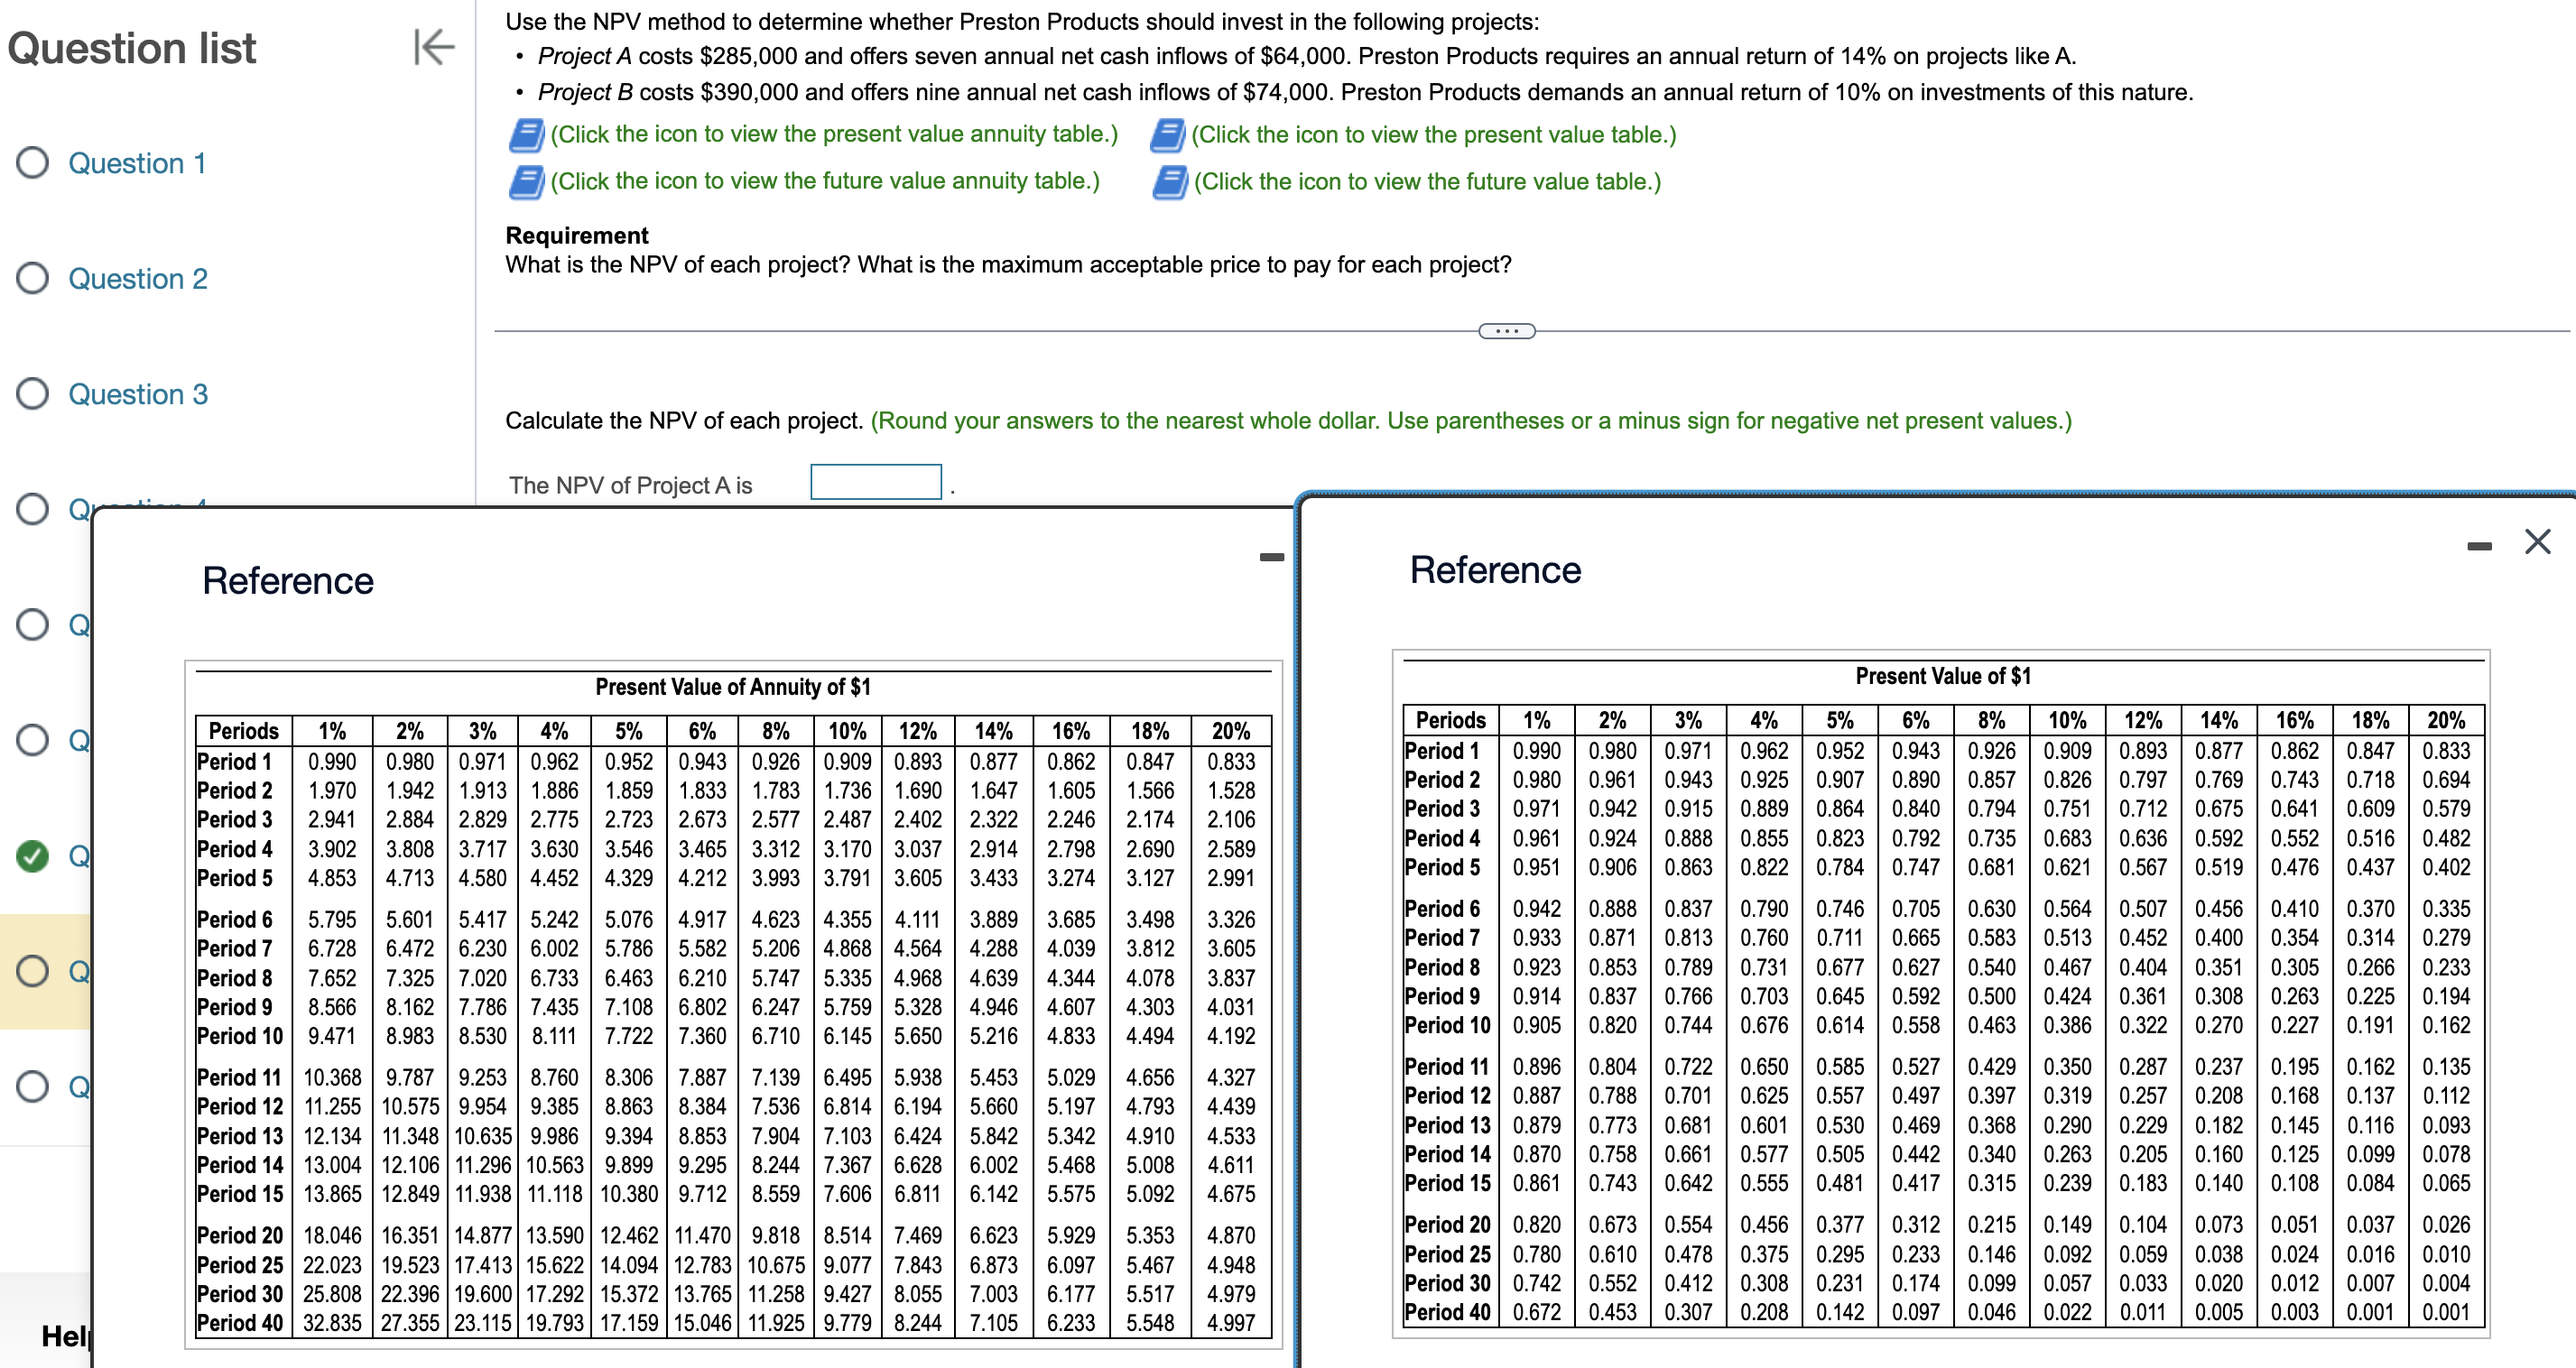Click the NPV of Project A input box
Viewport: 2576px width, 1368px height.
[x=875, y=481]
